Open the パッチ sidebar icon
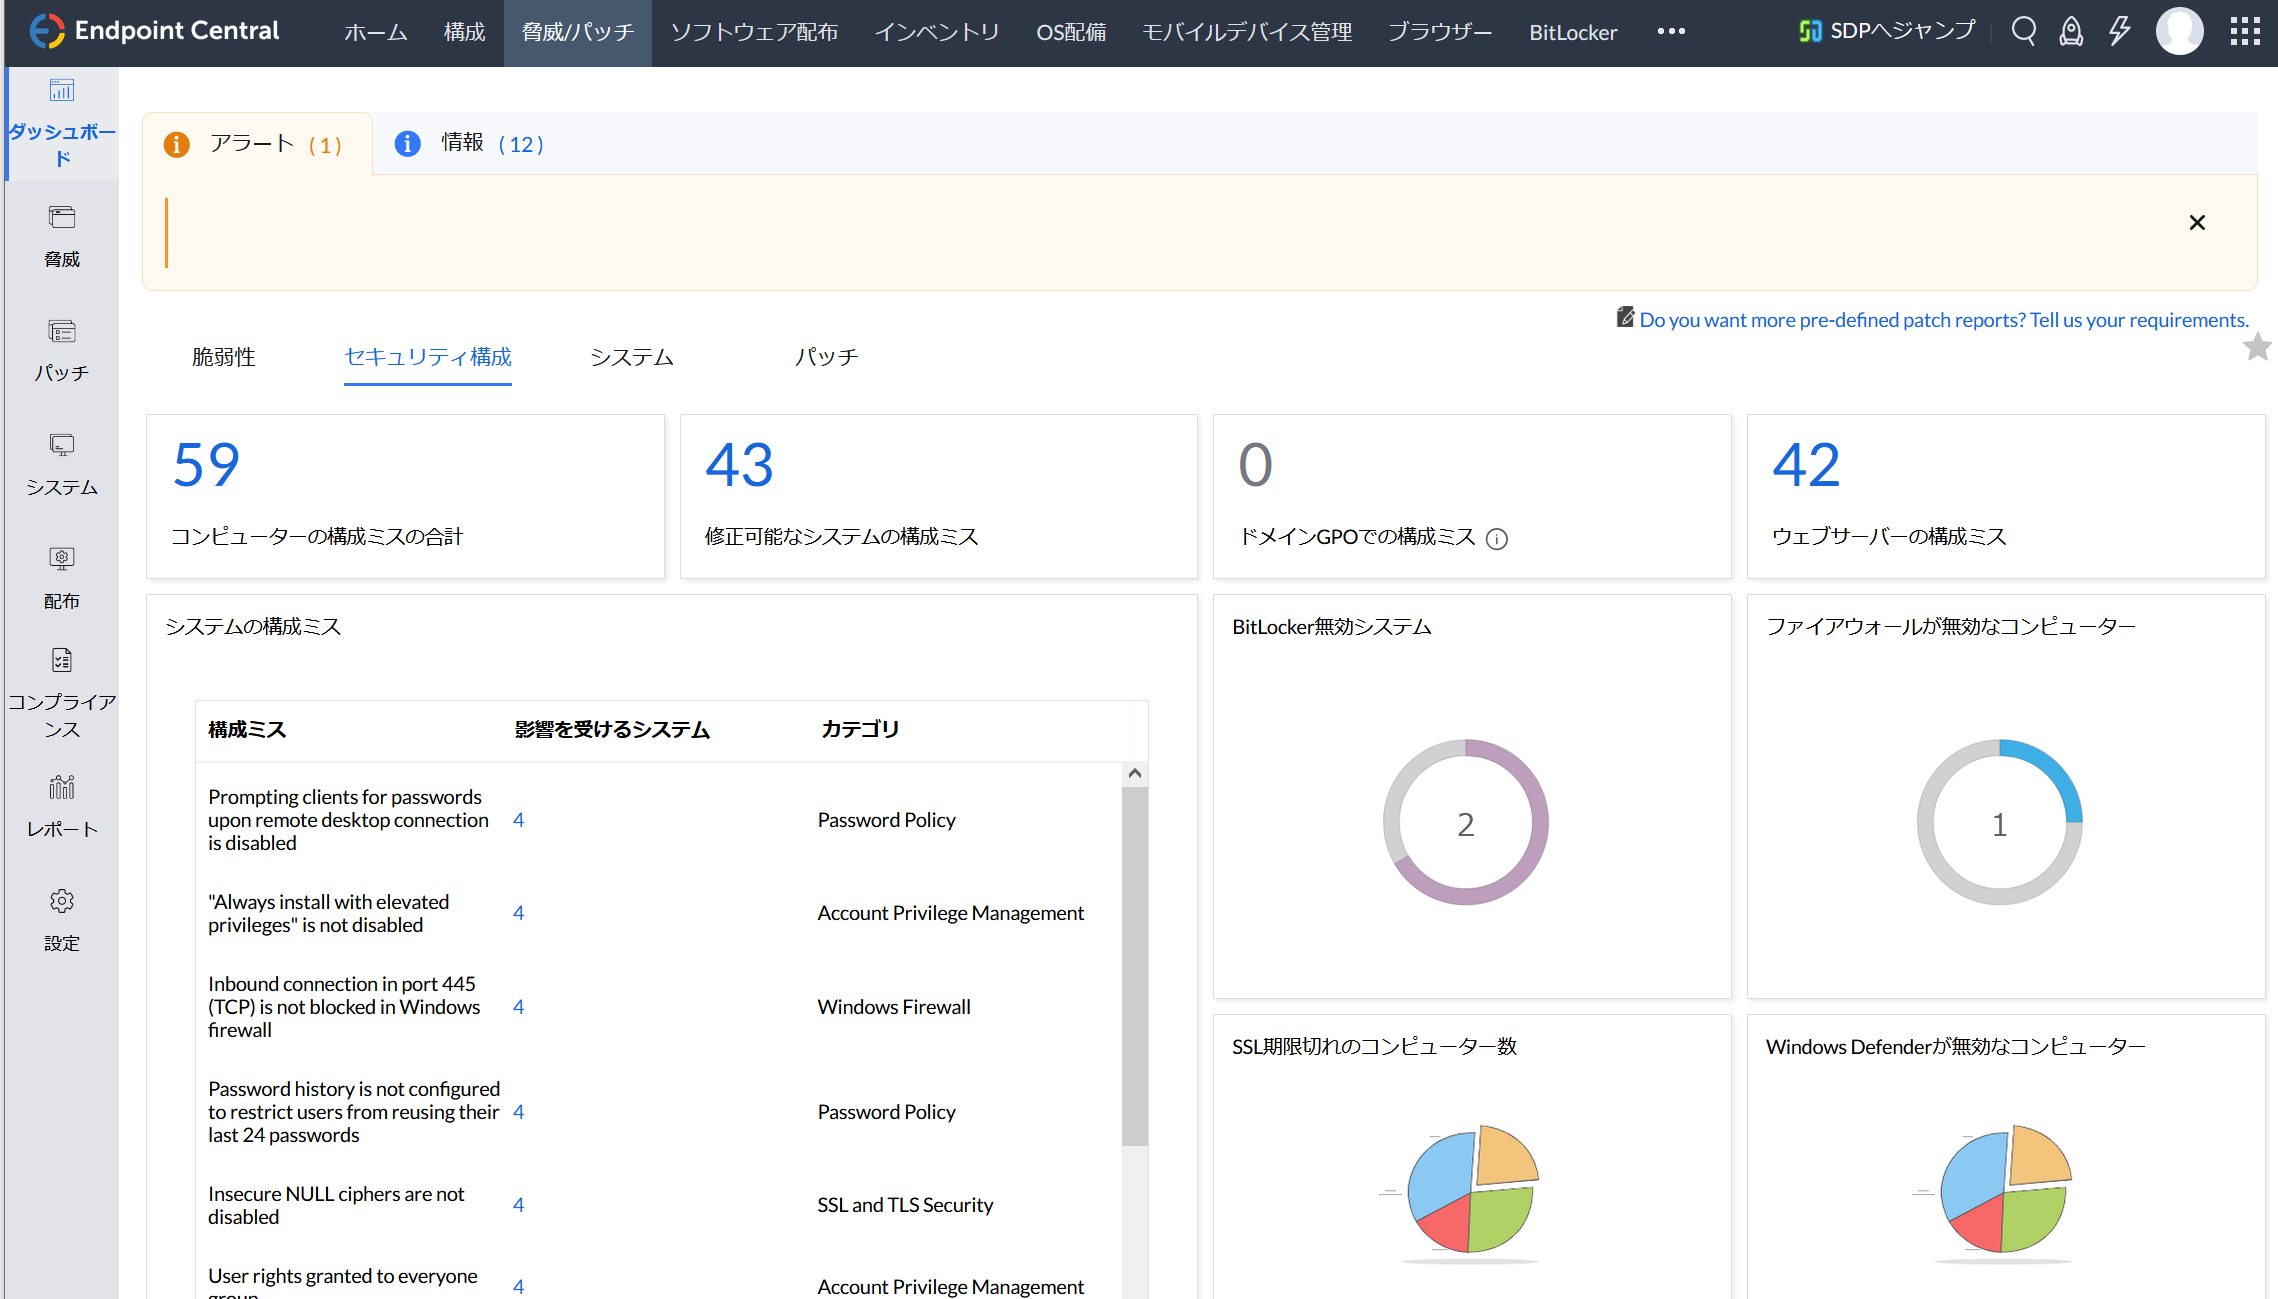Viewport: 2278px width, 1299px height. 62,349
